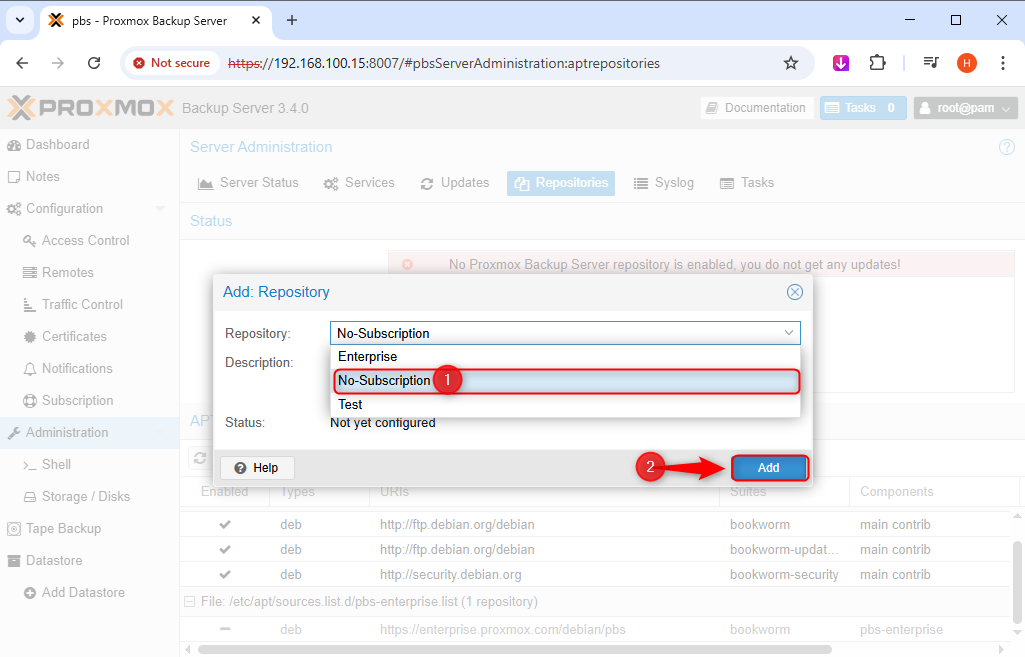Open Shell in sidebar
Image resolution: width=1025 pixels, height=657 pixels.
[x=90, y=465]
